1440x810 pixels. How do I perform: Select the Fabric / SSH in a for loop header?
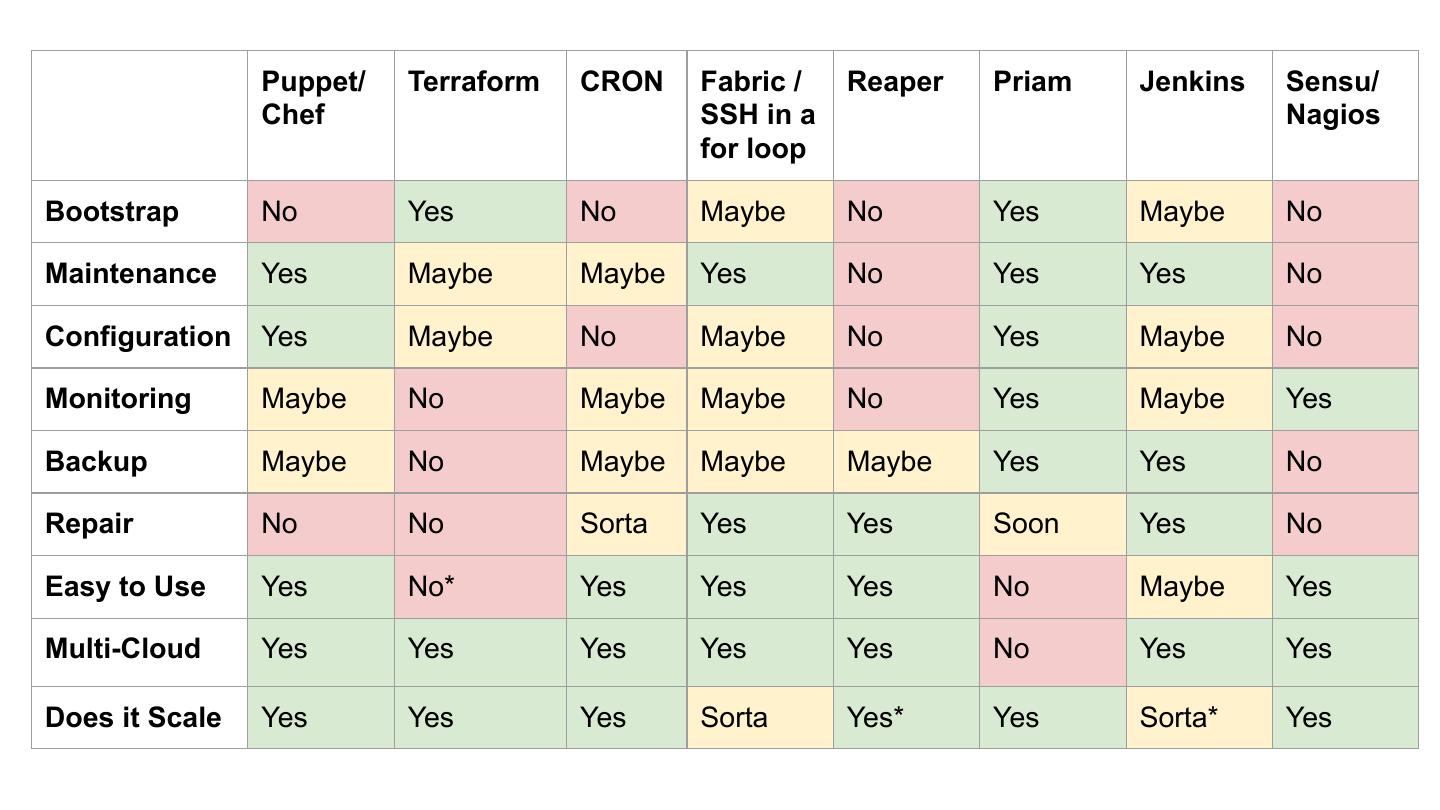click(x=757, y=115)
